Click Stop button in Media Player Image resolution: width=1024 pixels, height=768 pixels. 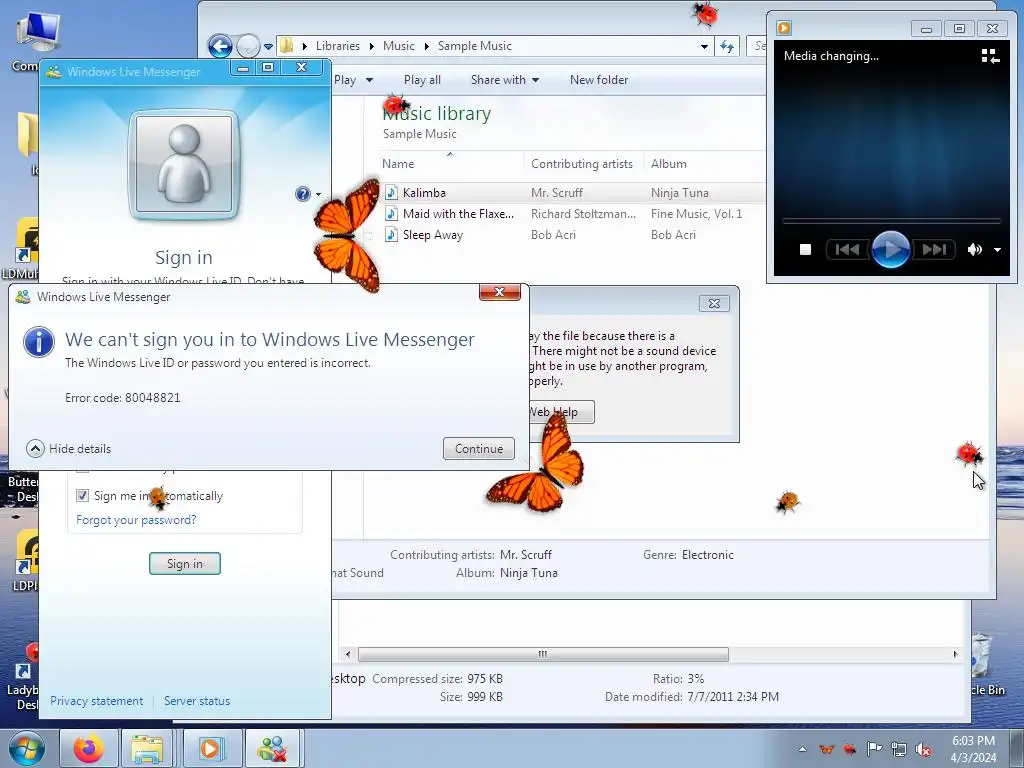point(805,249)
